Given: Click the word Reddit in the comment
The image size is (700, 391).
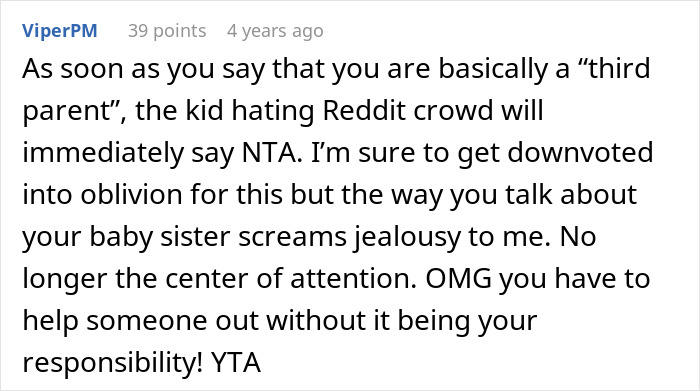Looking at the screenshot, I should (x=364, y=110).
